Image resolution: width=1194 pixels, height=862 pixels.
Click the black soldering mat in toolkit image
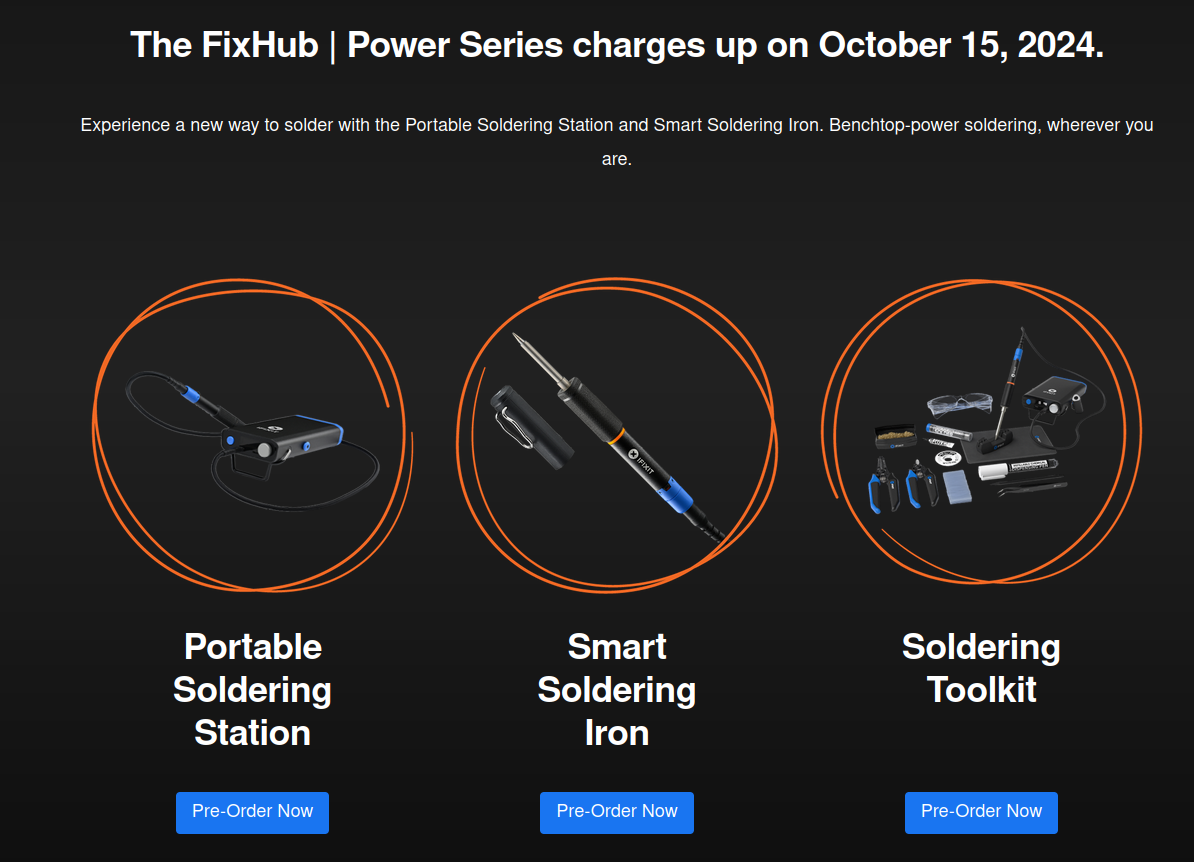pyautogui.click(x=1007, y=445)
